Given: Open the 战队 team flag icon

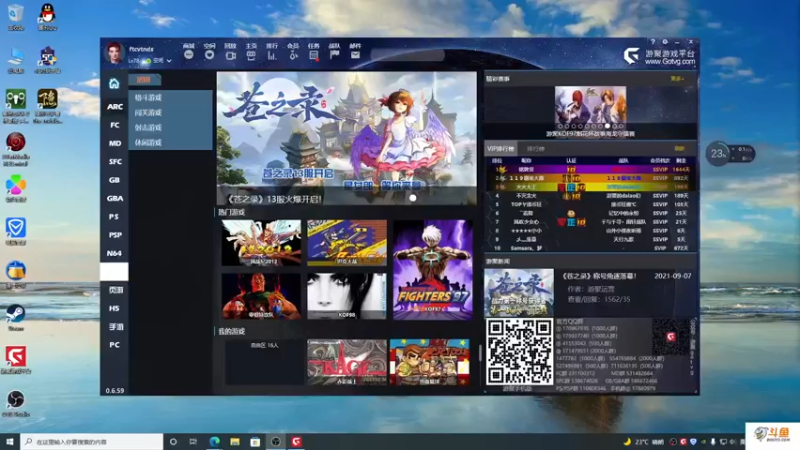Looking at the screenshot, I should point(334,52).
